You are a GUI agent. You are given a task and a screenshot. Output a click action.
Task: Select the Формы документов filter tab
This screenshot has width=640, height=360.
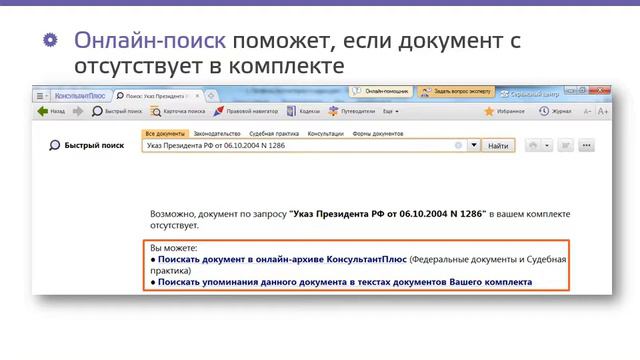pyautogui.click(x=378, y=133)
